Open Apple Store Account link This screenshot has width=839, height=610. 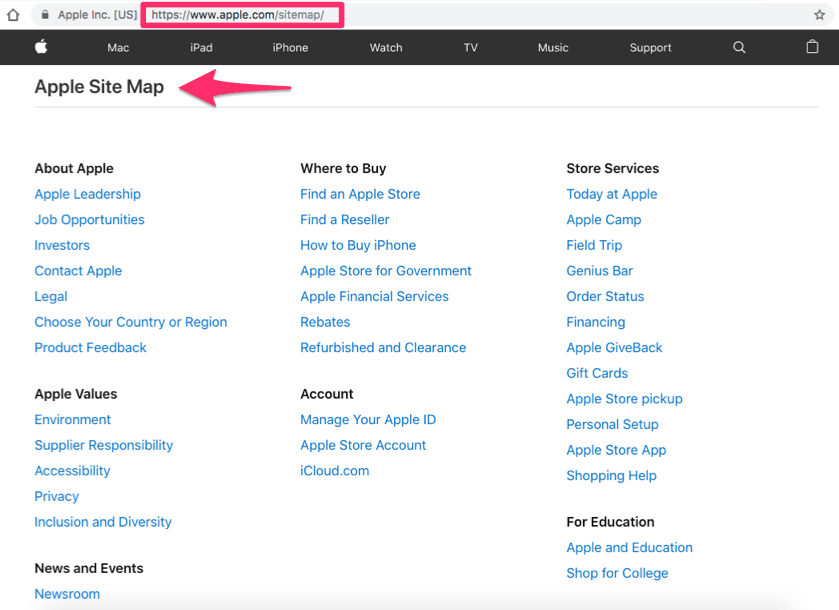(363, 445)
